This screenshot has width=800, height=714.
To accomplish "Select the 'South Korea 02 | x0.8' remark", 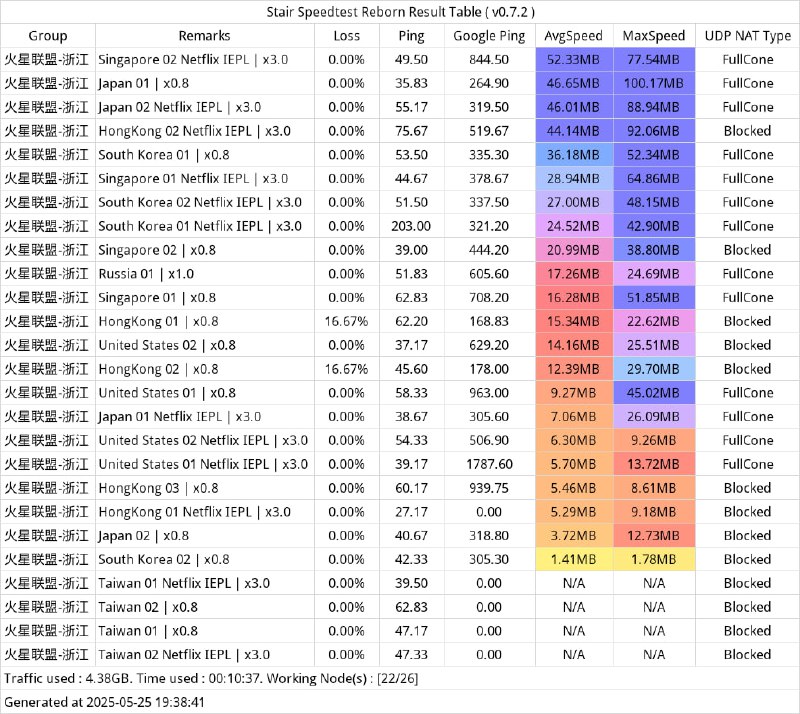I will (x=164, y=560).
